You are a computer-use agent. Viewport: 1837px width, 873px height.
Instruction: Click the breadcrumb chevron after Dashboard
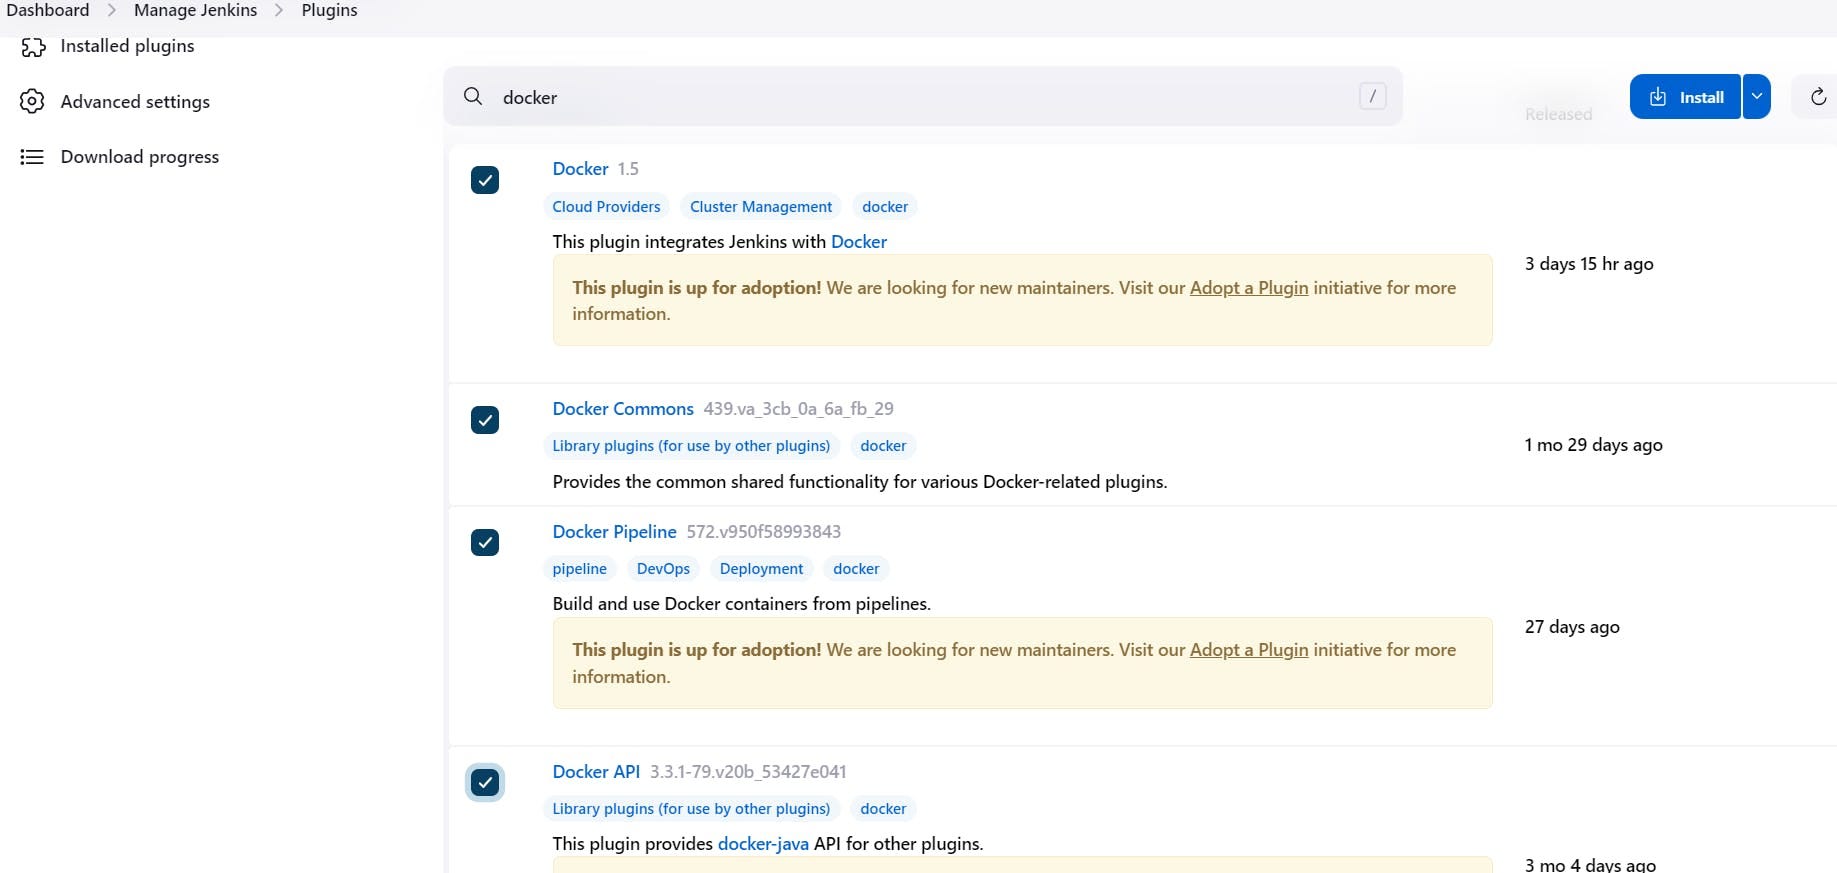112,10
